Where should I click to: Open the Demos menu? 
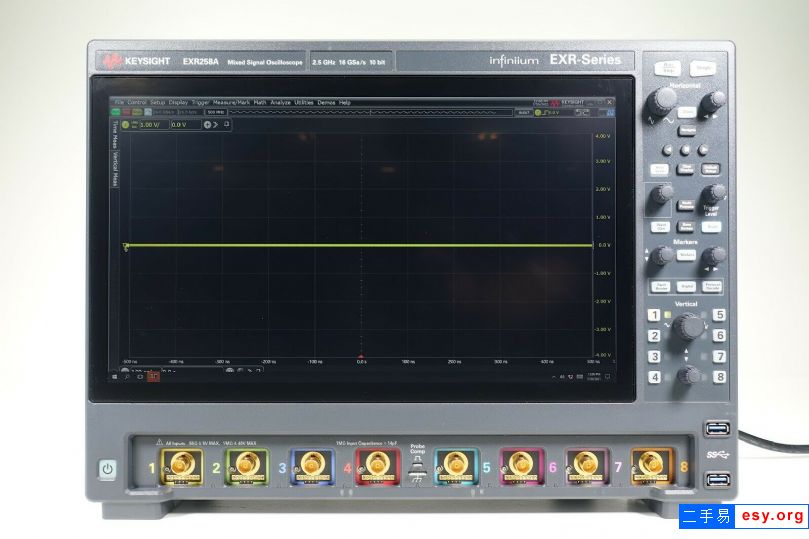[326, 102]
